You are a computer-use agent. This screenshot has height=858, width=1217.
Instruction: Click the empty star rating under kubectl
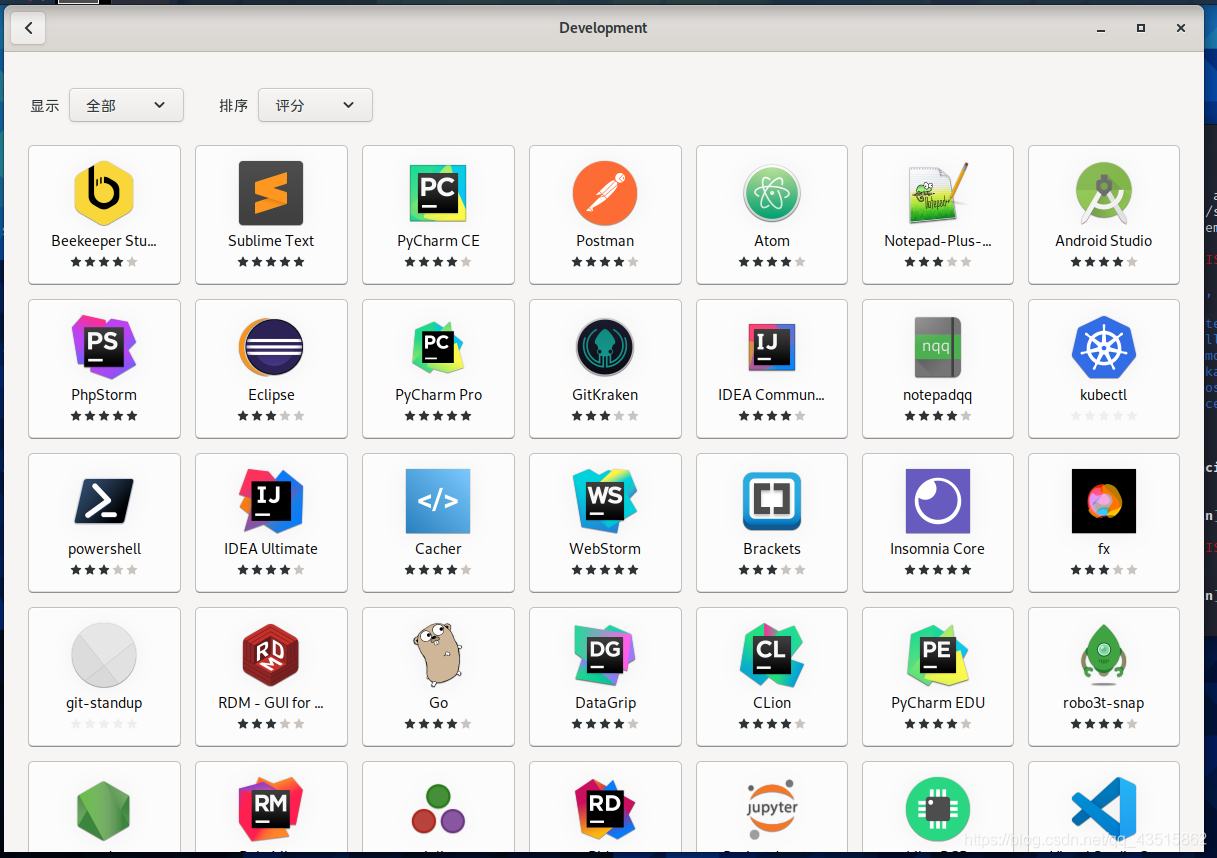pyautogui.click(x=1104, y=416)
